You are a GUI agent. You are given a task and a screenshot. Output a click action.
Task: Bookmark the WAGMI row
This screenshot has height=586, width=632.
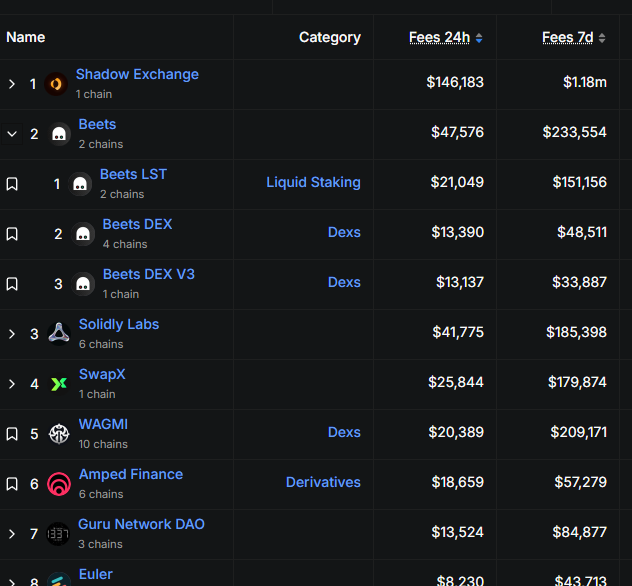tap(12, 434)
